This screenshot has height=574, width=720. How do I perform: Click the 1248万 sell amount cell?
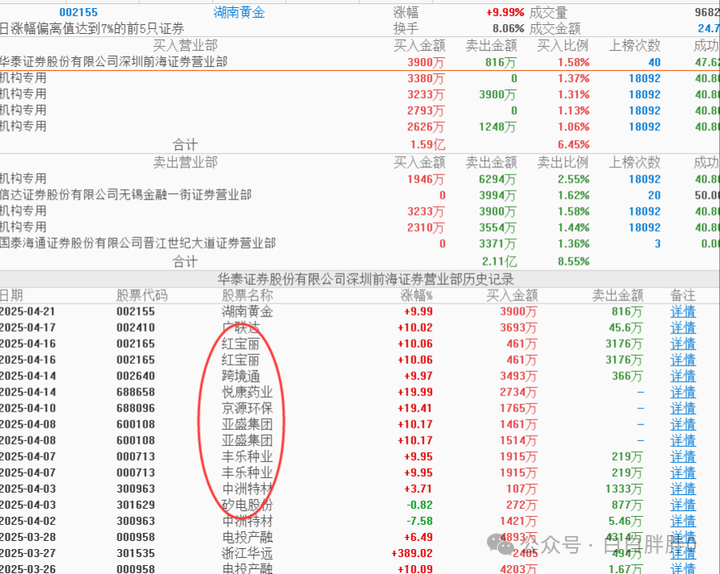[498, 127]
